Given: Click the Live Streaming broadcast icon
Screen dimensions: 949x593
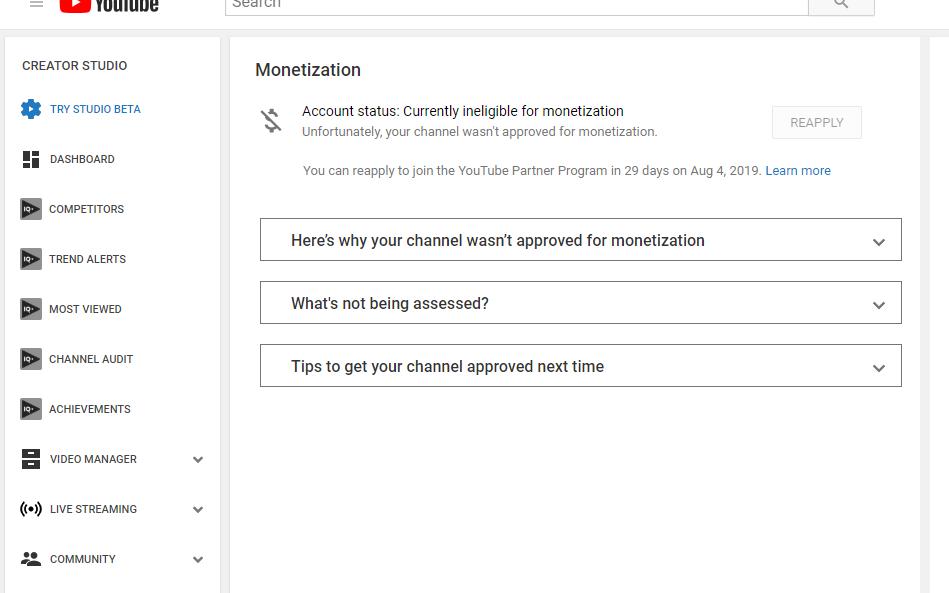Looking at the screenshot, I should (x=31, y=509).
